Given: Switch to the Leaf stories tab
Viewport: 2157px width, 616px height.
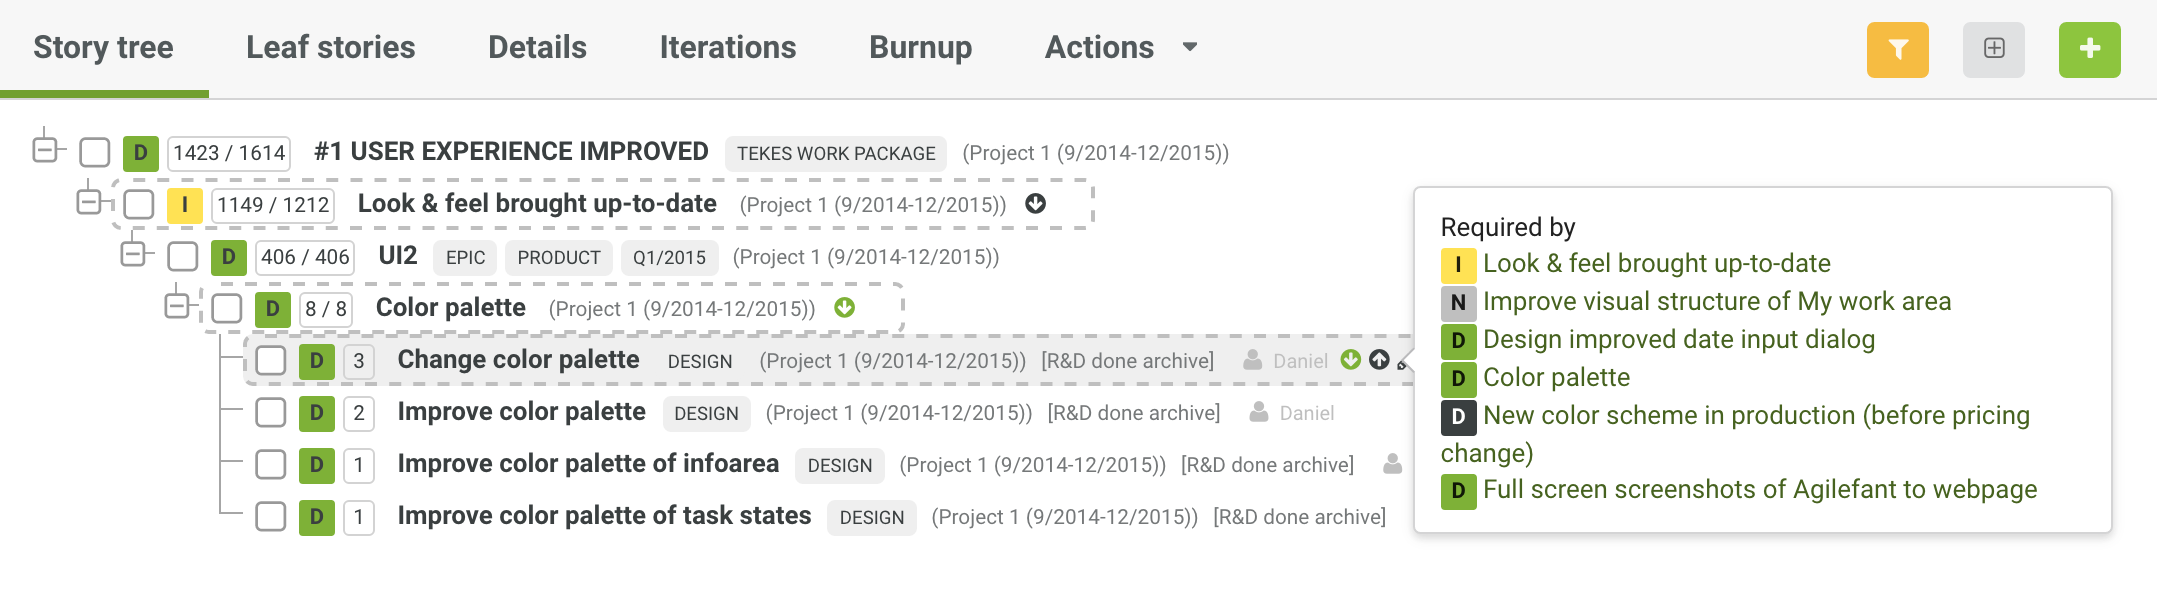Looking at the screenshot, I should click(x=330, y=47).
